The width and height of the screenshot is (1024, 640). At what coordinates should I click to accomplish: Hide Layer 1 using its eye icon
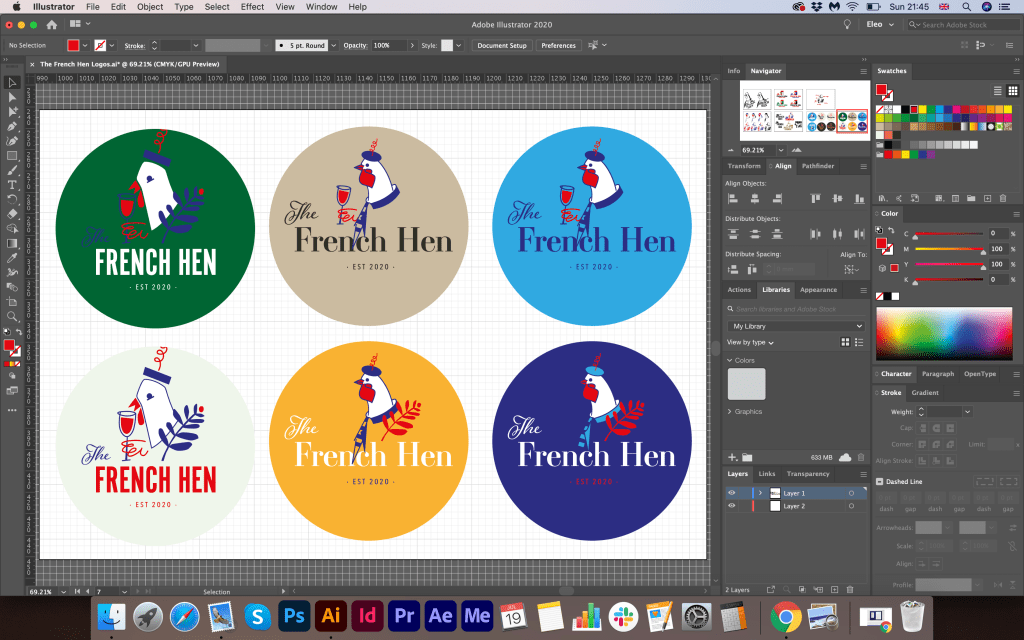731,493
